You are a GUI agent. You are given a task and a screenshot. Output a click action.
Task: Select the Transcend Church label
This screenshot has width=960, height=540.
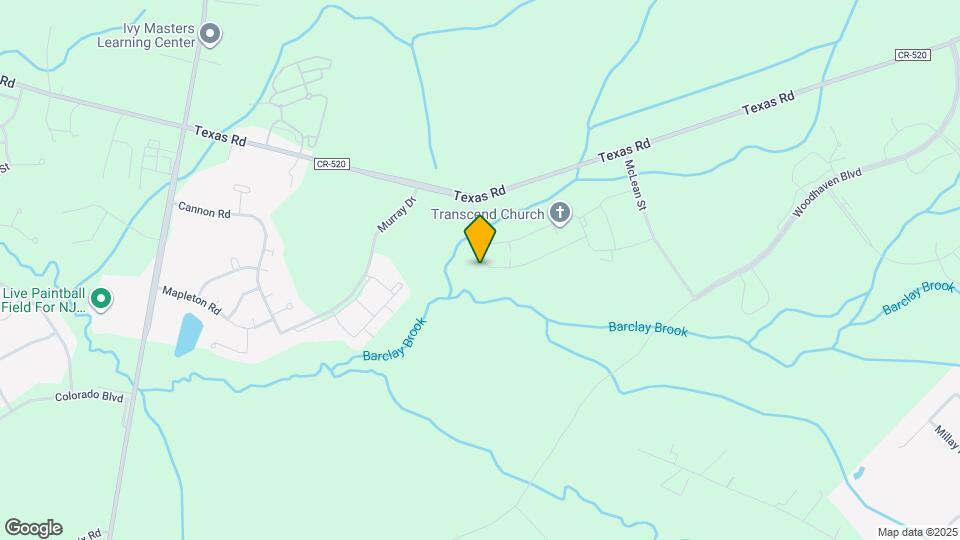coord(487,214)
